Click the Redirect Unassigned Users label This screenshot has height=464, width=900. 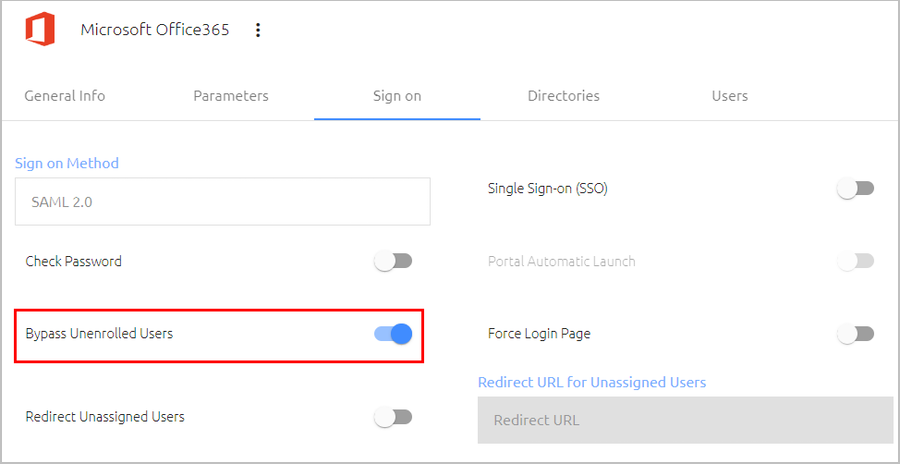(105, 416)
